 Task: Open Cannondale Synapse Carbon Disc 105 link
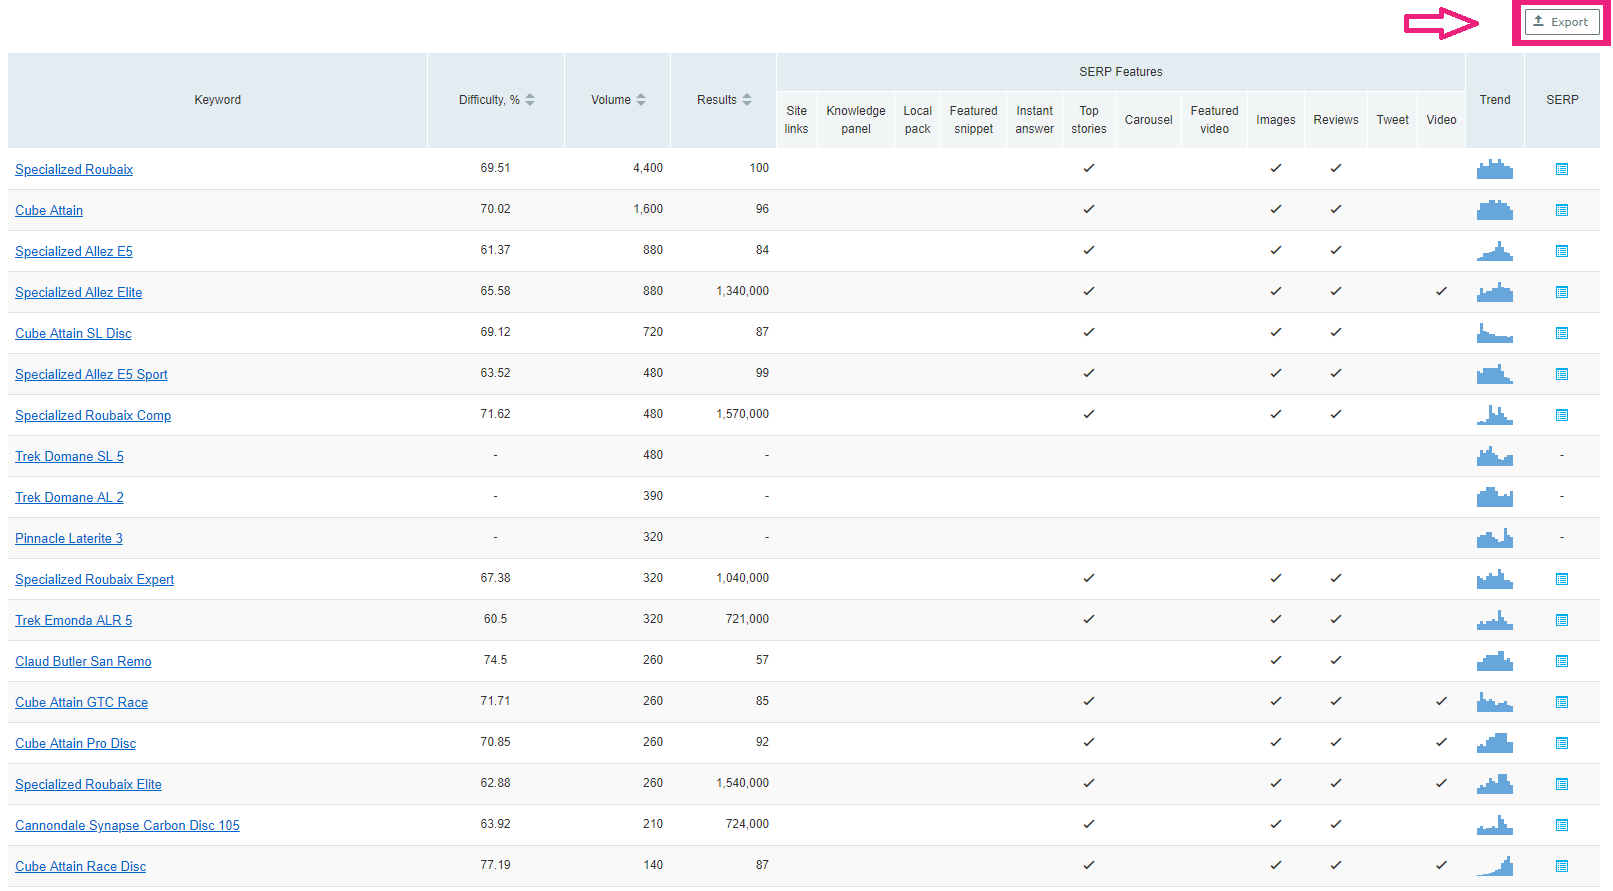(x=127, y=826)
